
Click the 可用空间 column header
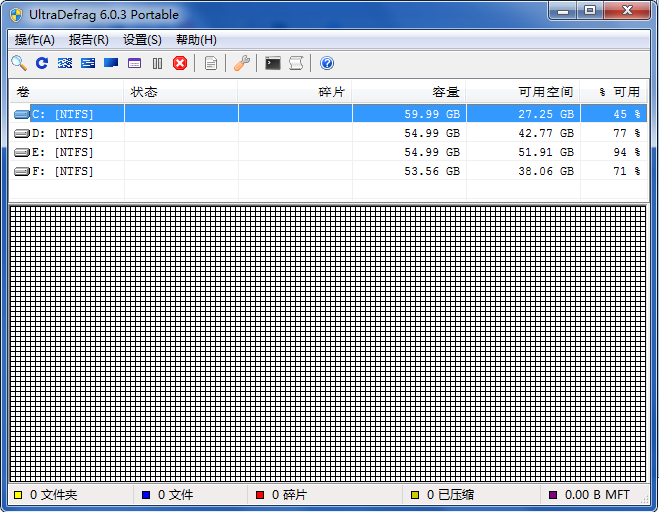click(523, 92)
